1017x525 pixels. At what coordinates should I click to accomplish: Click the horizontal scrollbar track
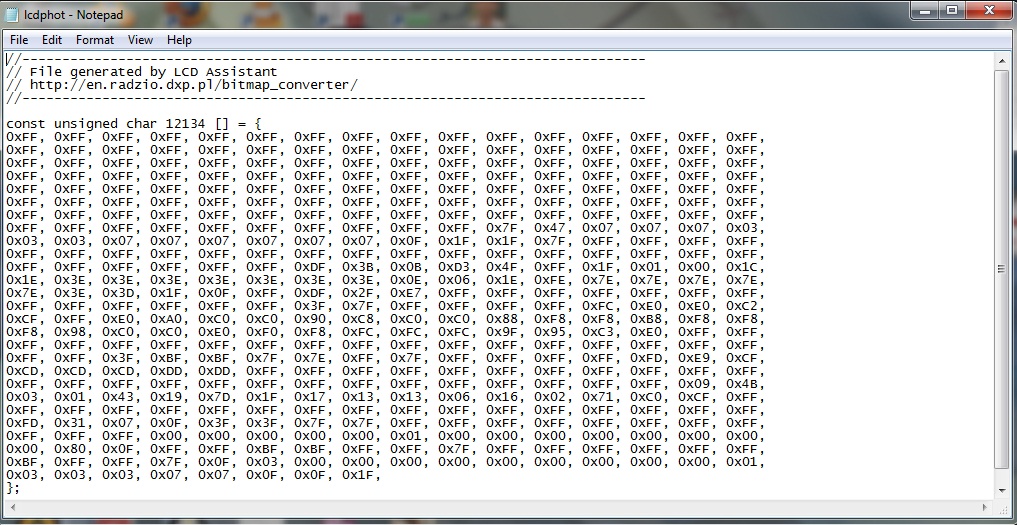coord(500,506)
